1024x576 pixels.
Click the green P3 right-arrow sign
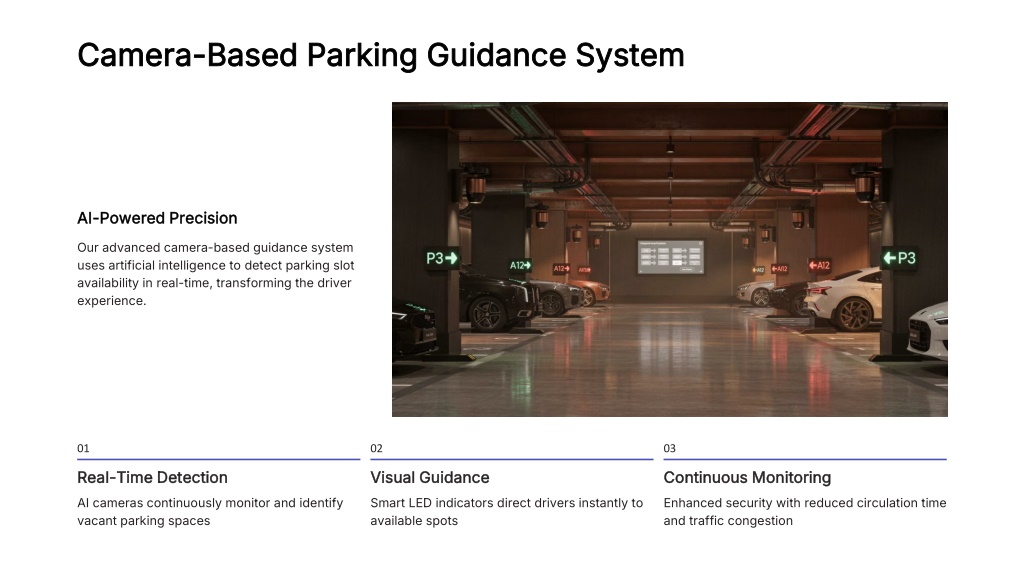click(x=441, y=258)
